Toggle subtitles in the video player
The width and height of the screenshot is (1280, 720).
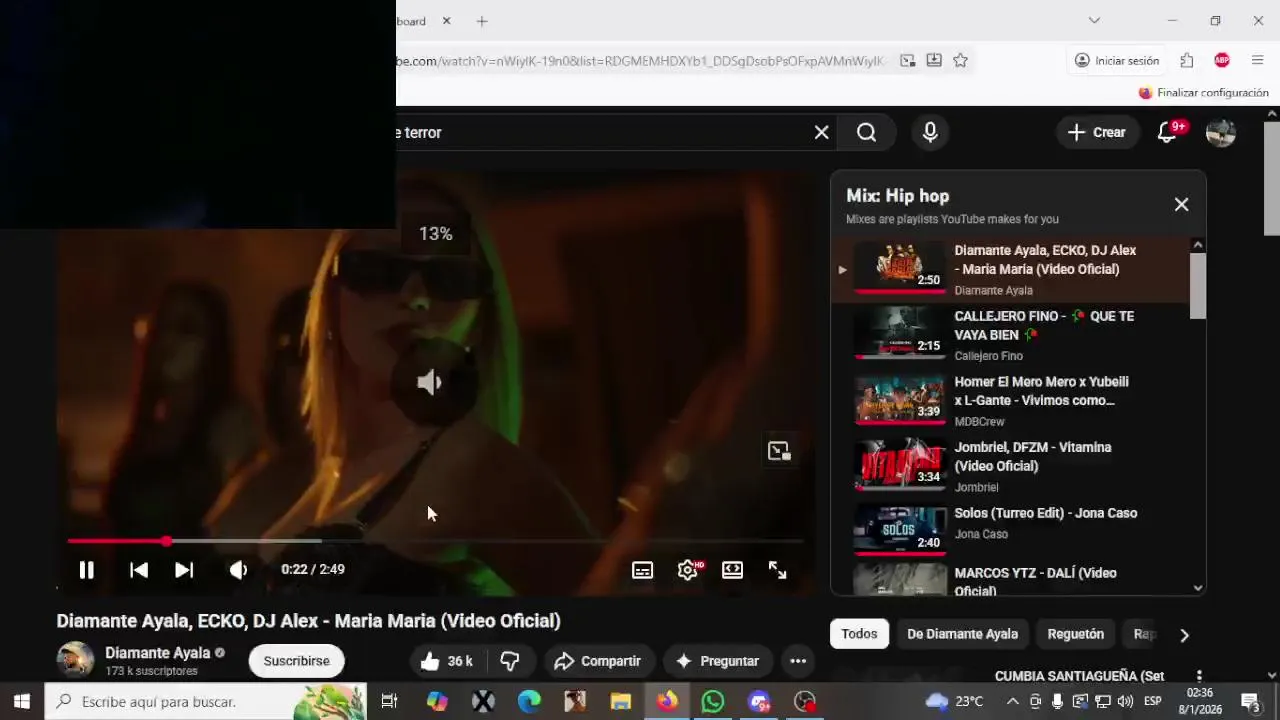tap(642, 570)
